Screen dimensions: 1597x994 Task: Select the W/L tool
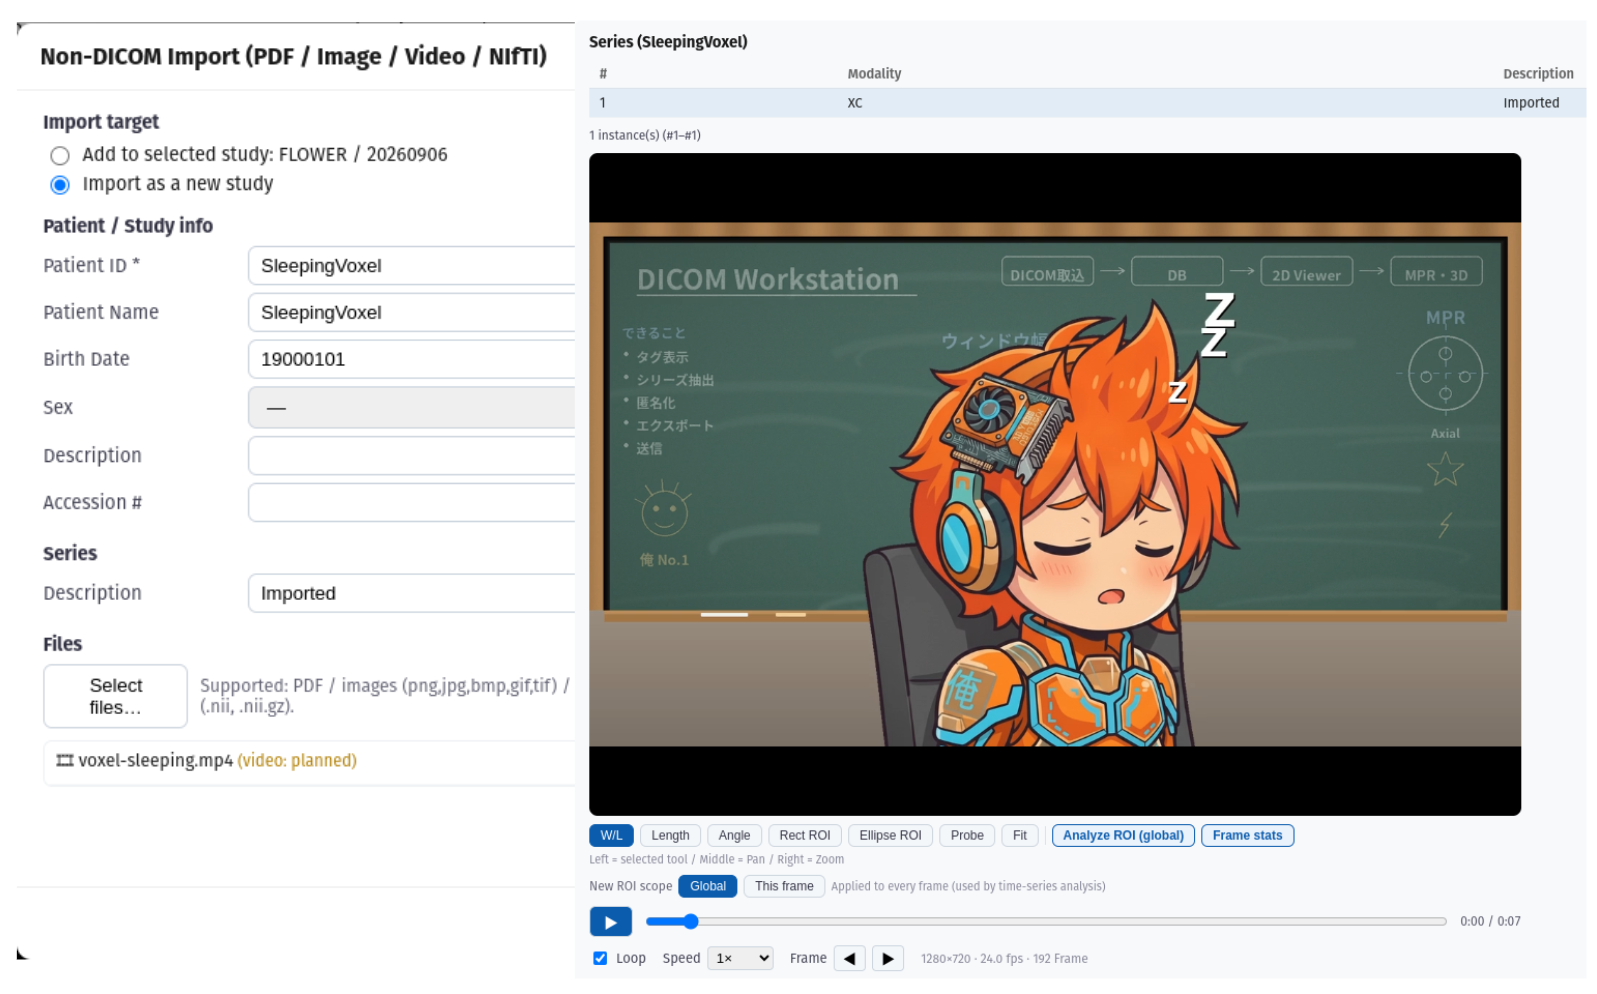(611, 835)
